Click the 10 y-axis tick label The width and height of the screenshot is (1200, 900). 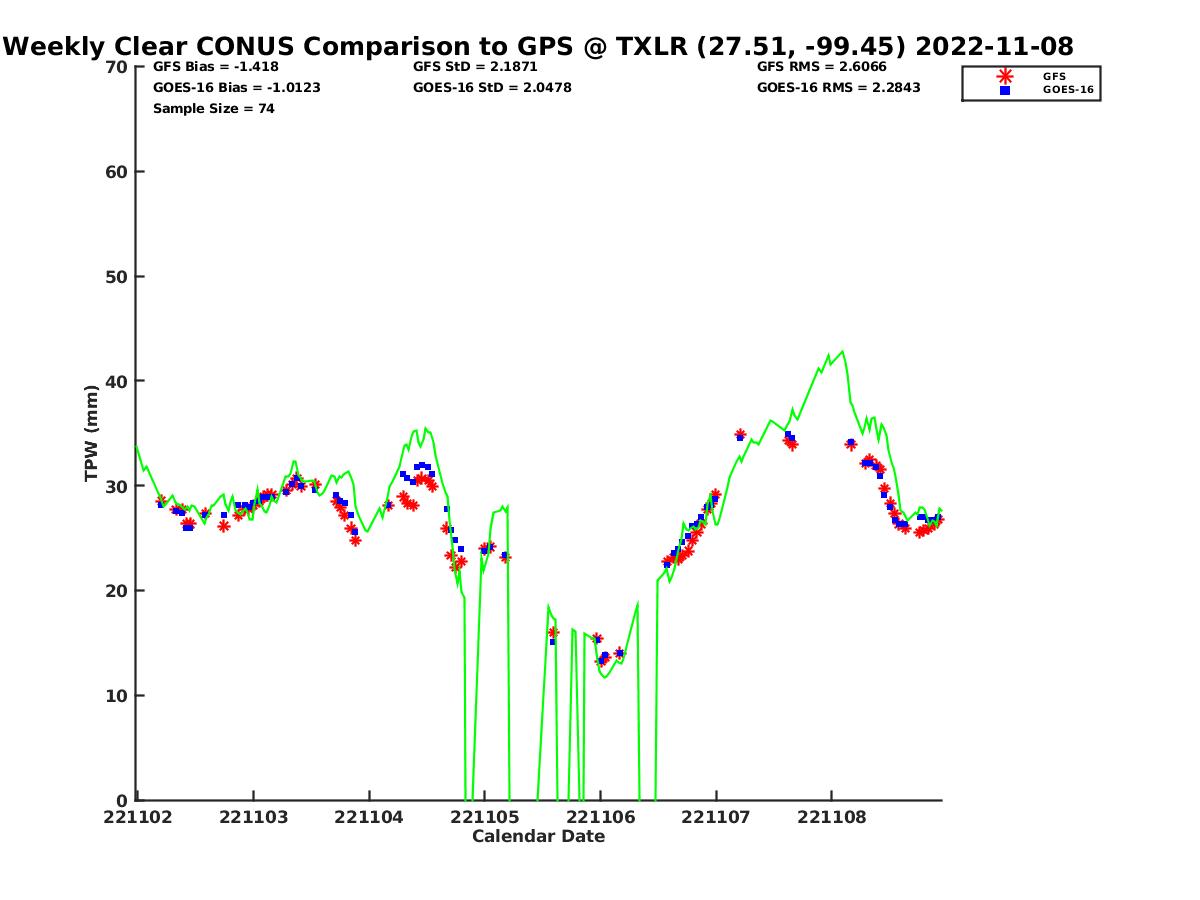(x=116, y=695)
